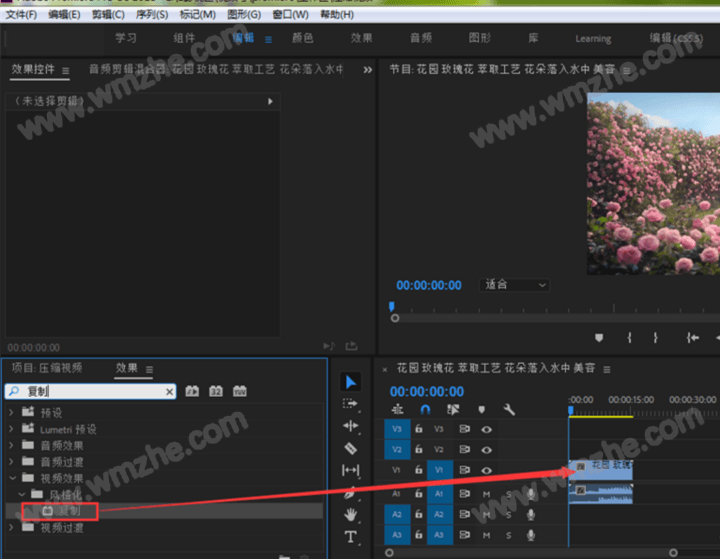Toggle timeline snapping magnet icon
This screenshot has width=720, height=559.
pyautogui.click(x=425, y=409)
